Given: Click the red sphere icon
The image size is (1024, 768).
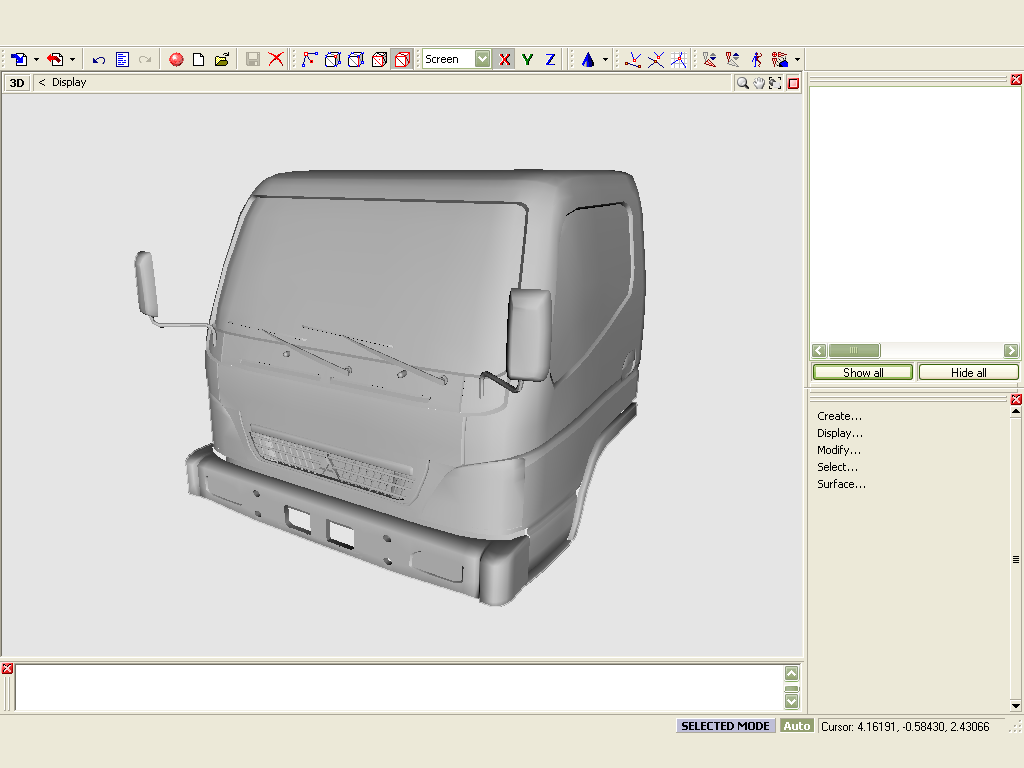Looking at the screenshot, I should pyautogui.click(x=176, y=60).
